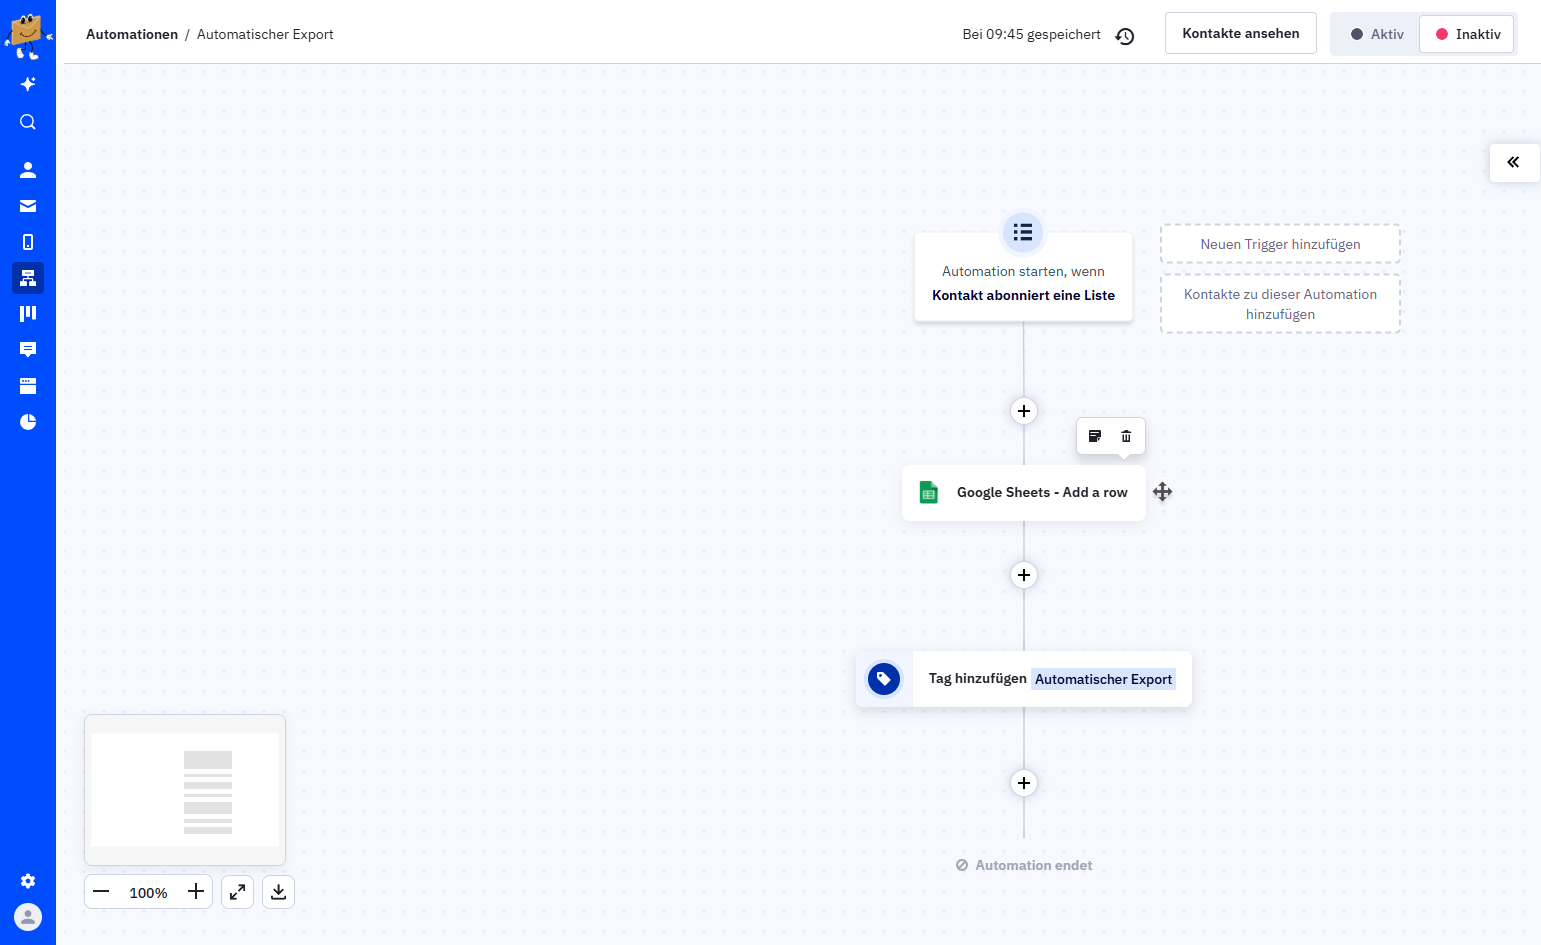Open Settings gear in sidebar
1541x945 pixels.
click(x=28, y=881)
